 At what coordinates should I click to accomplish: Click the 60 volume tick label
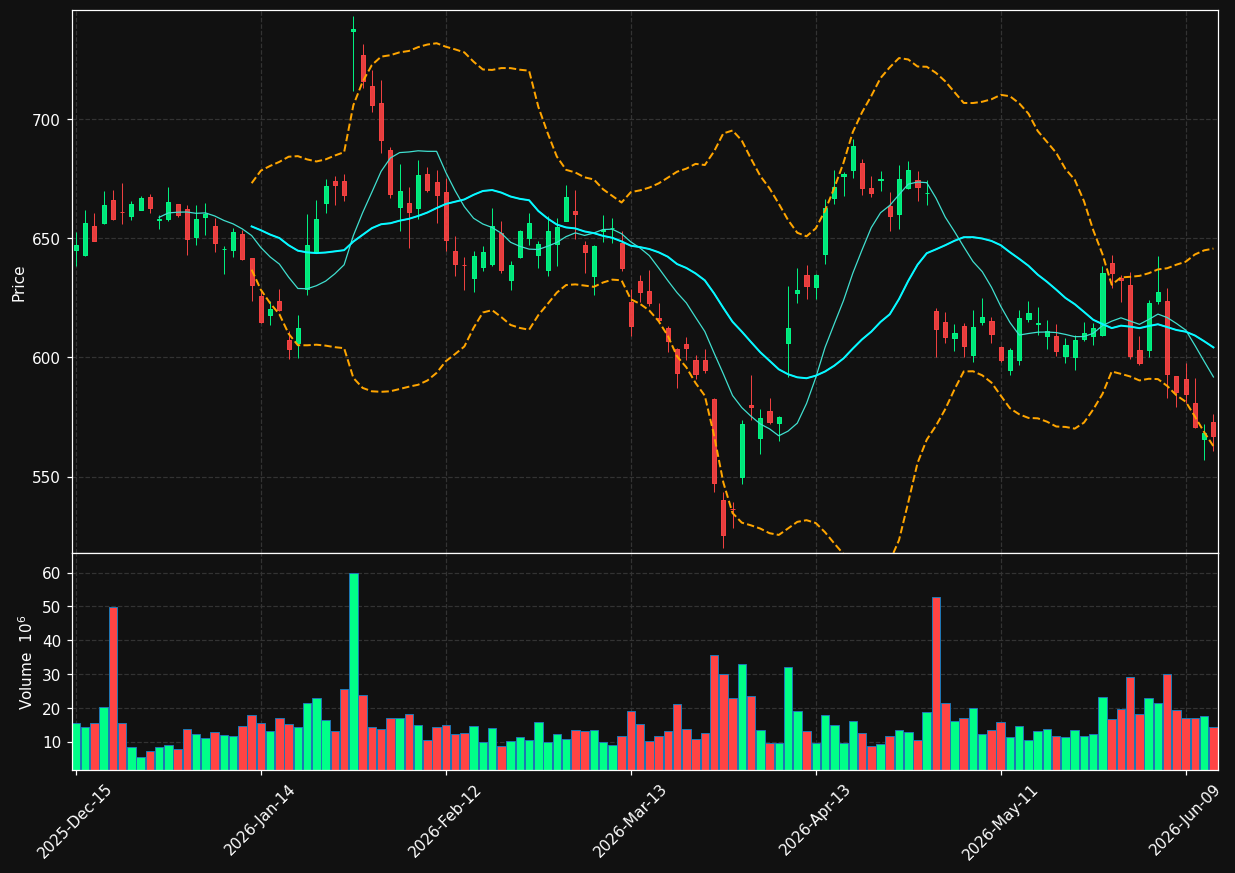pyautogui.click(x=52, y=573)
